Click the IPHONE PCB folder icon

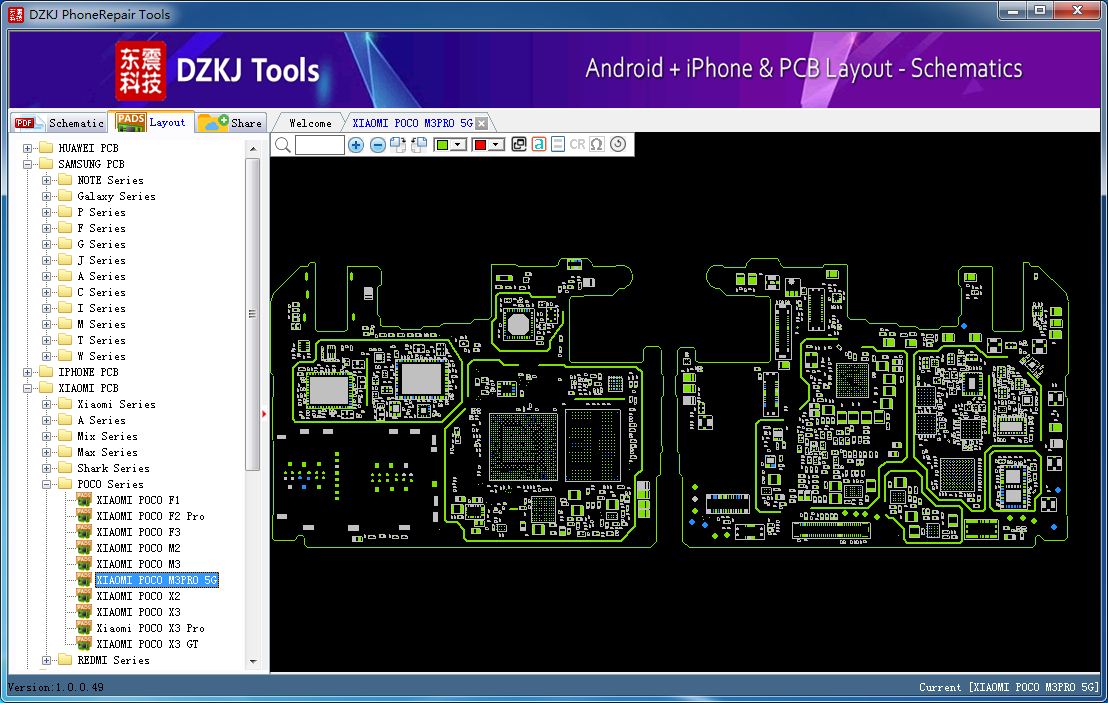[x=47, y=372]
